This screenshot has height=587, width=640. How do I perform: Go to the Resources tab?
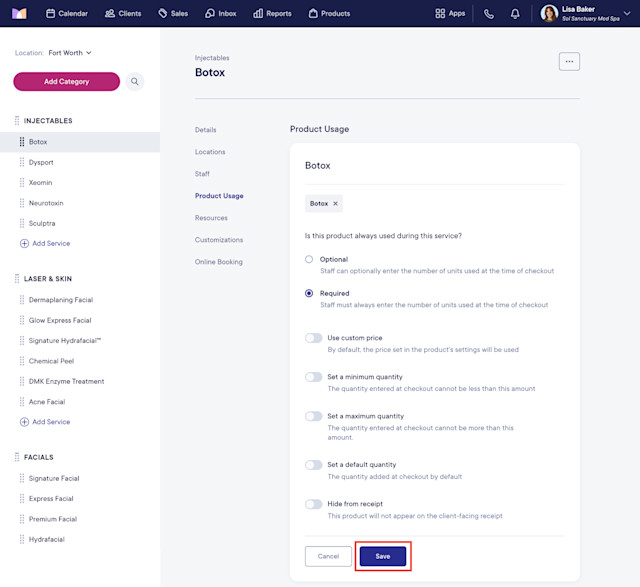211,218
